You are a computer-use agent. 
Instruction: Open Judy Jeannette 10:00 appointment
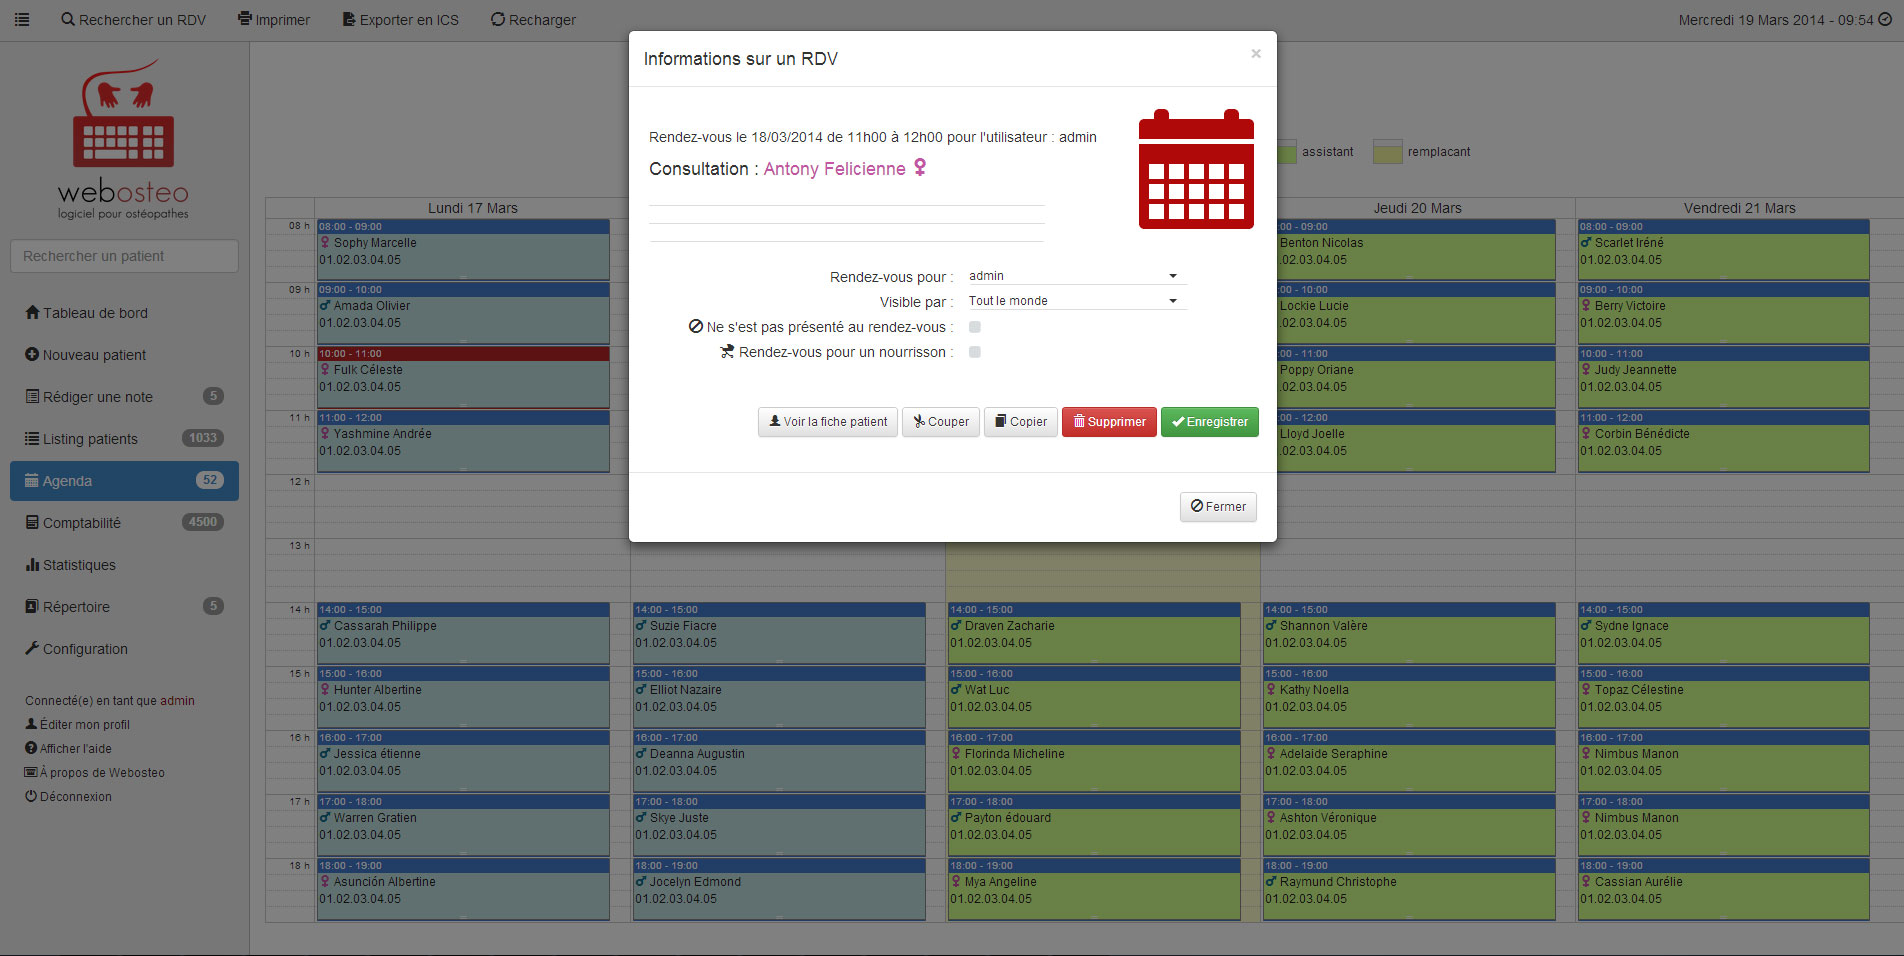click(x=1724, y=378)
